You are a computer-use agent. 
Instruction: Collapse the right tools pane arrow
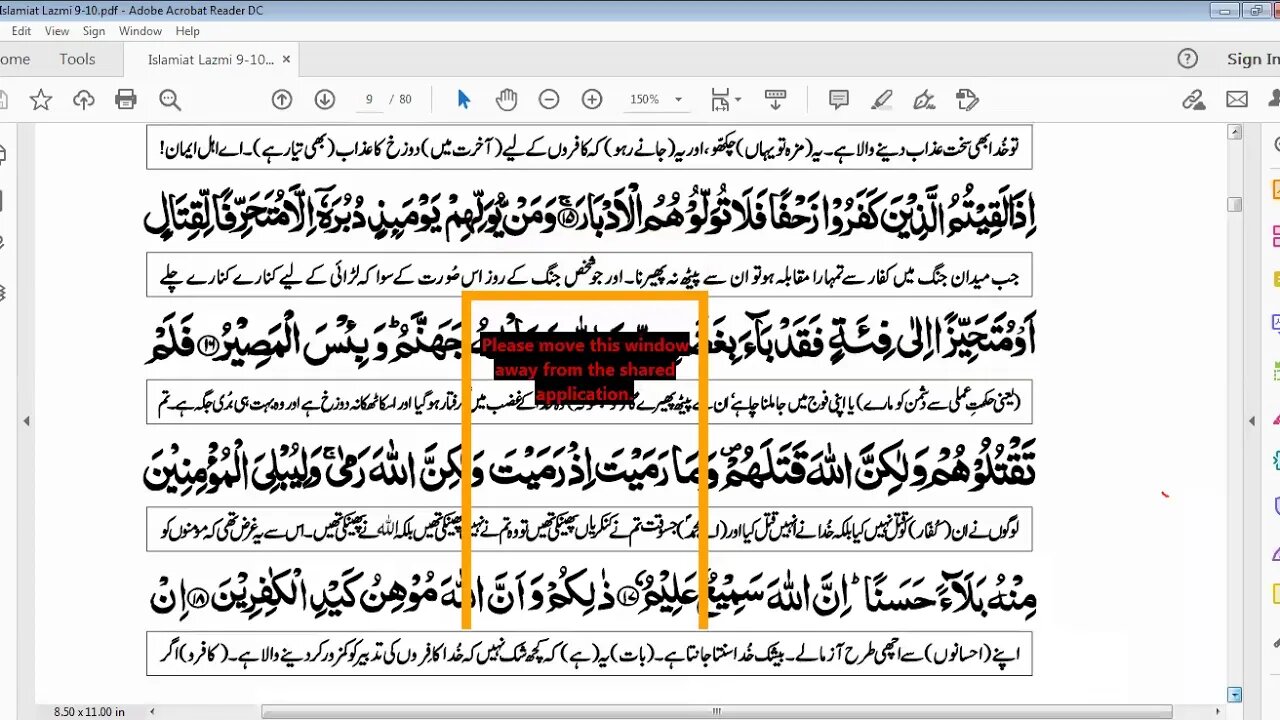(x=1253, y=421)
